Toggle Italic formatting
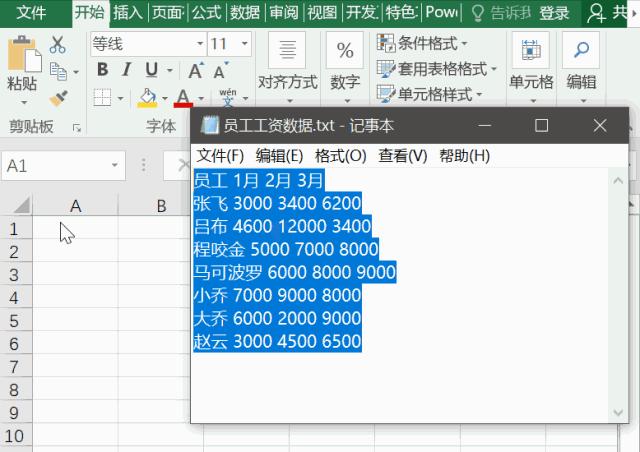Image resolution: width=640 pixels, height=452 pixels. (x=127, y=70)
